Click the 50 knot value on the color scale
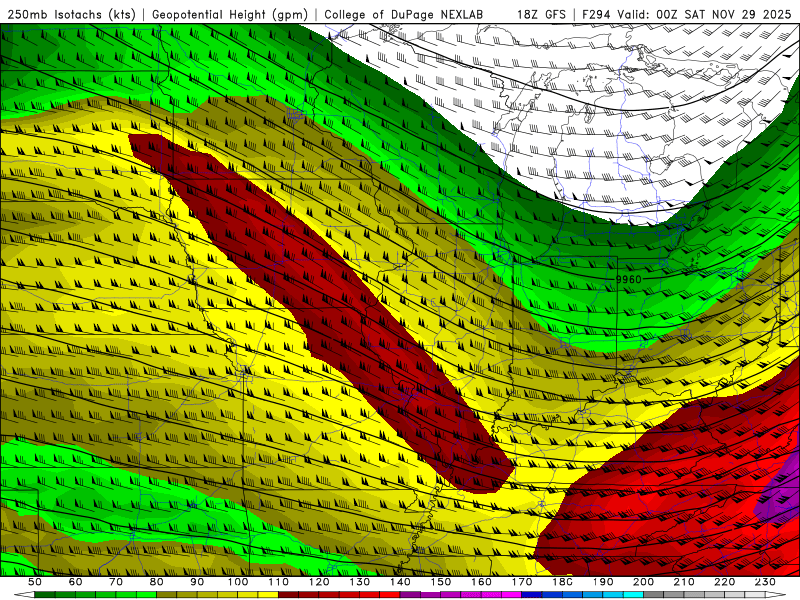The height and width of the screenshot is (600, 800). 35,582
